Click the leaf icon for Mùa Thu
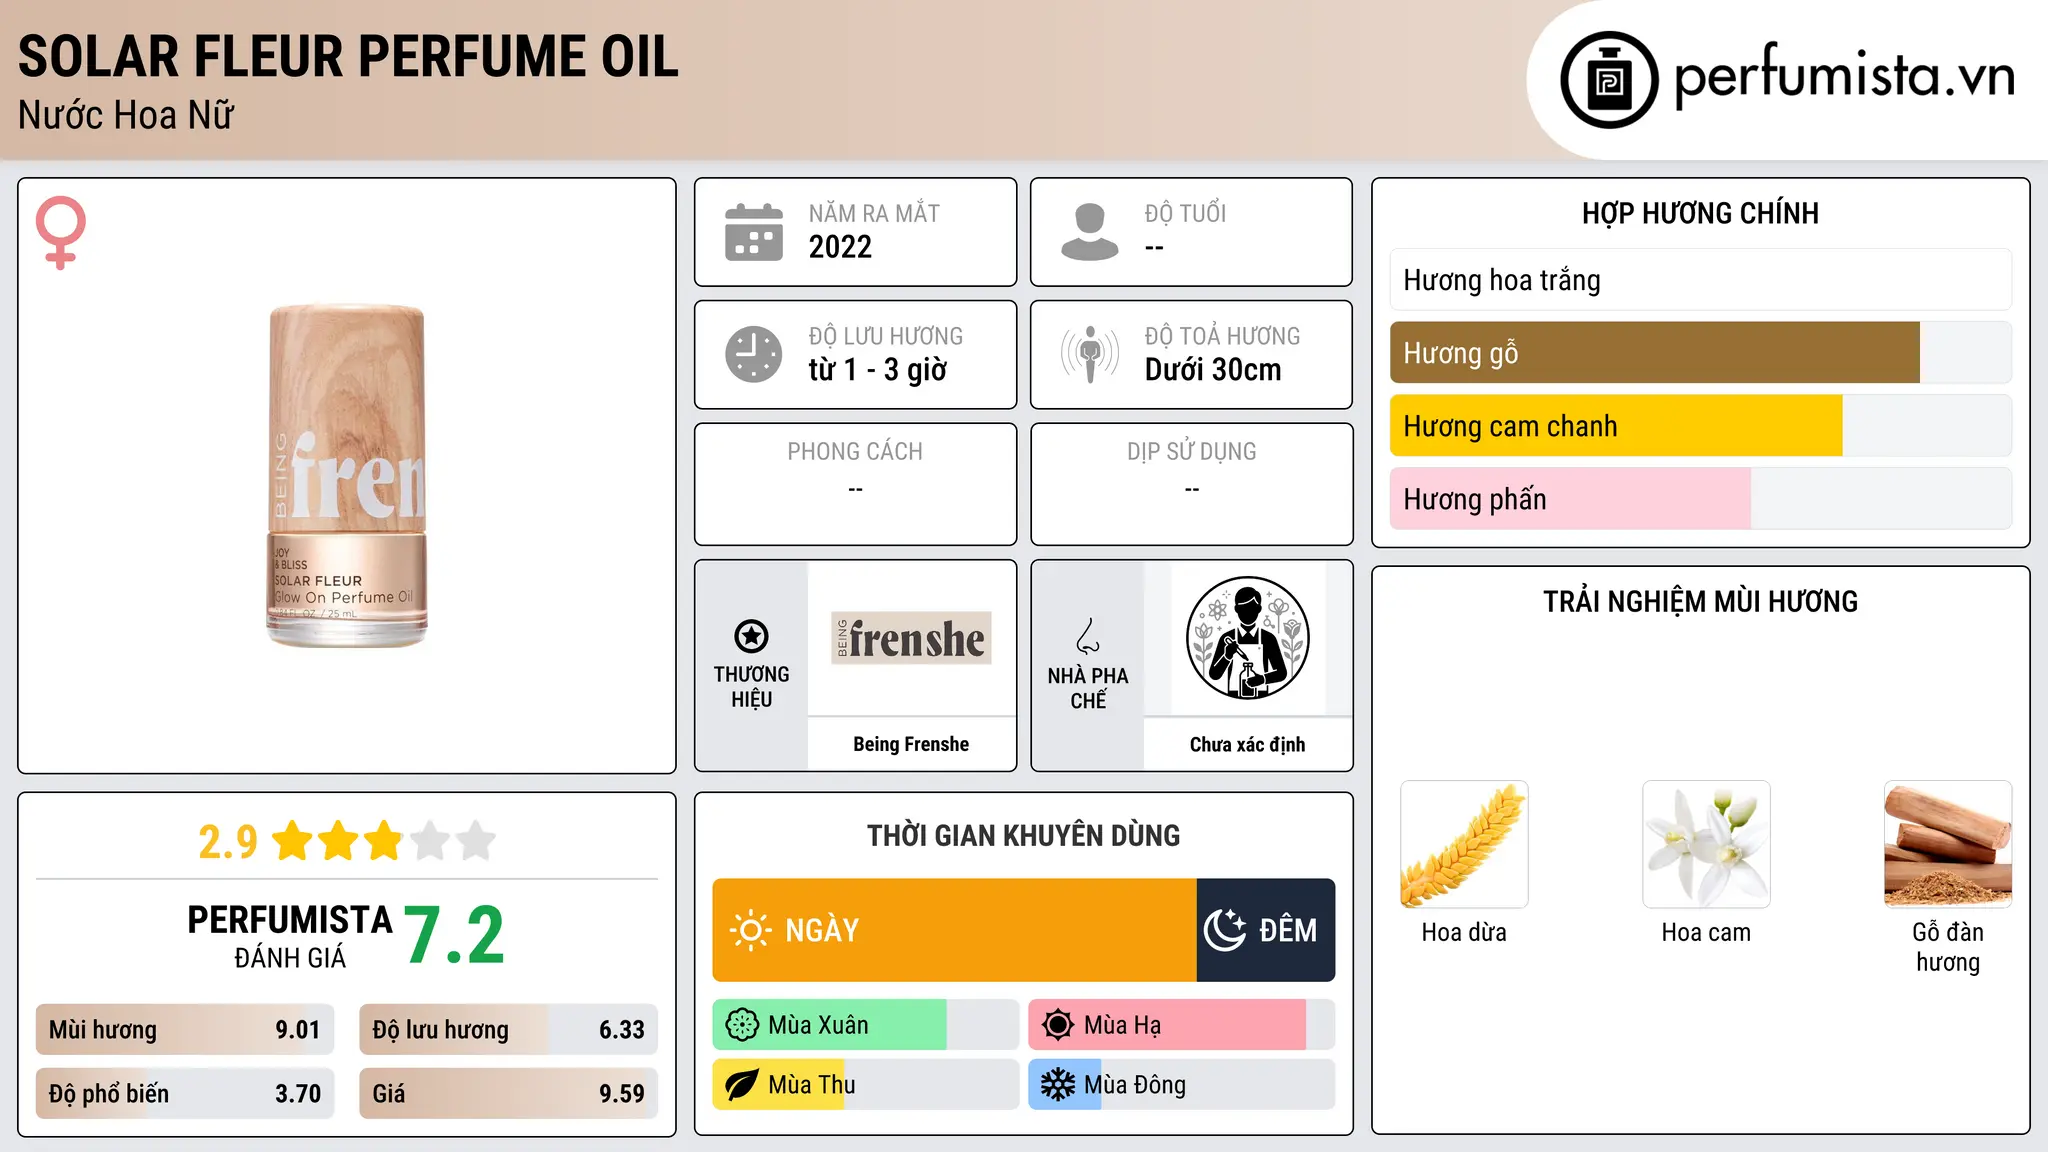2048x1152 pixels. (742, 1085)
